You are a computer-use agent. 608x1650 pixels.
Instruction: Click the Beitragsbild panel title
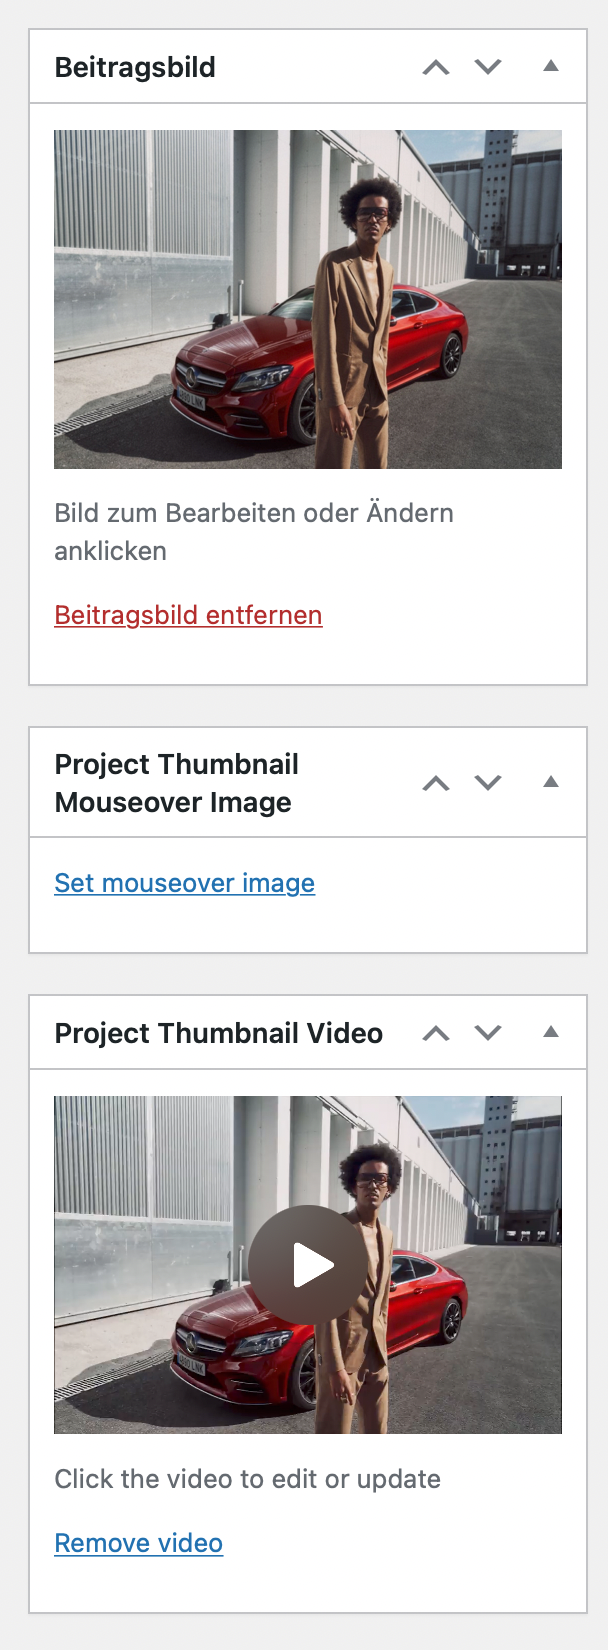click(135, 68)
